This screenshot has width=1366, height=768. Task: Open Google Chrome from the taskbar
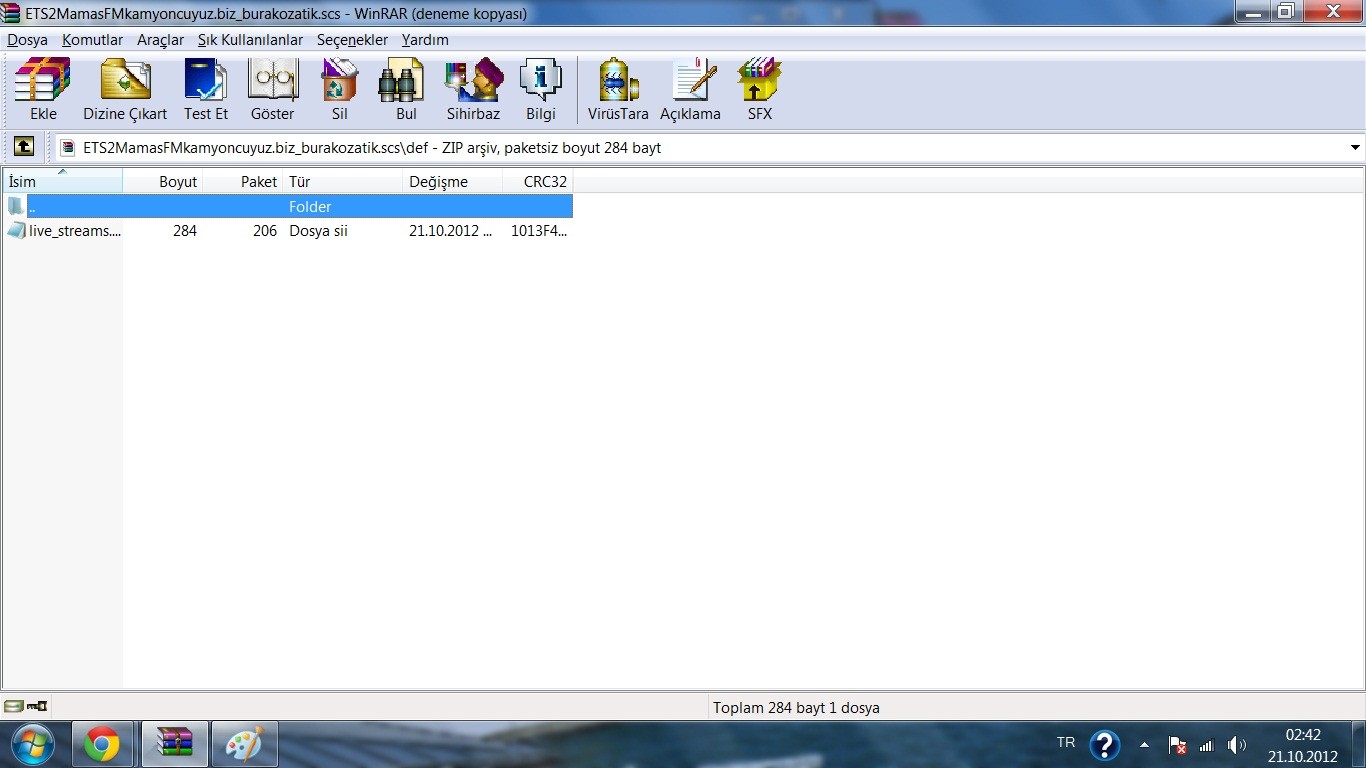pos(102,744)
